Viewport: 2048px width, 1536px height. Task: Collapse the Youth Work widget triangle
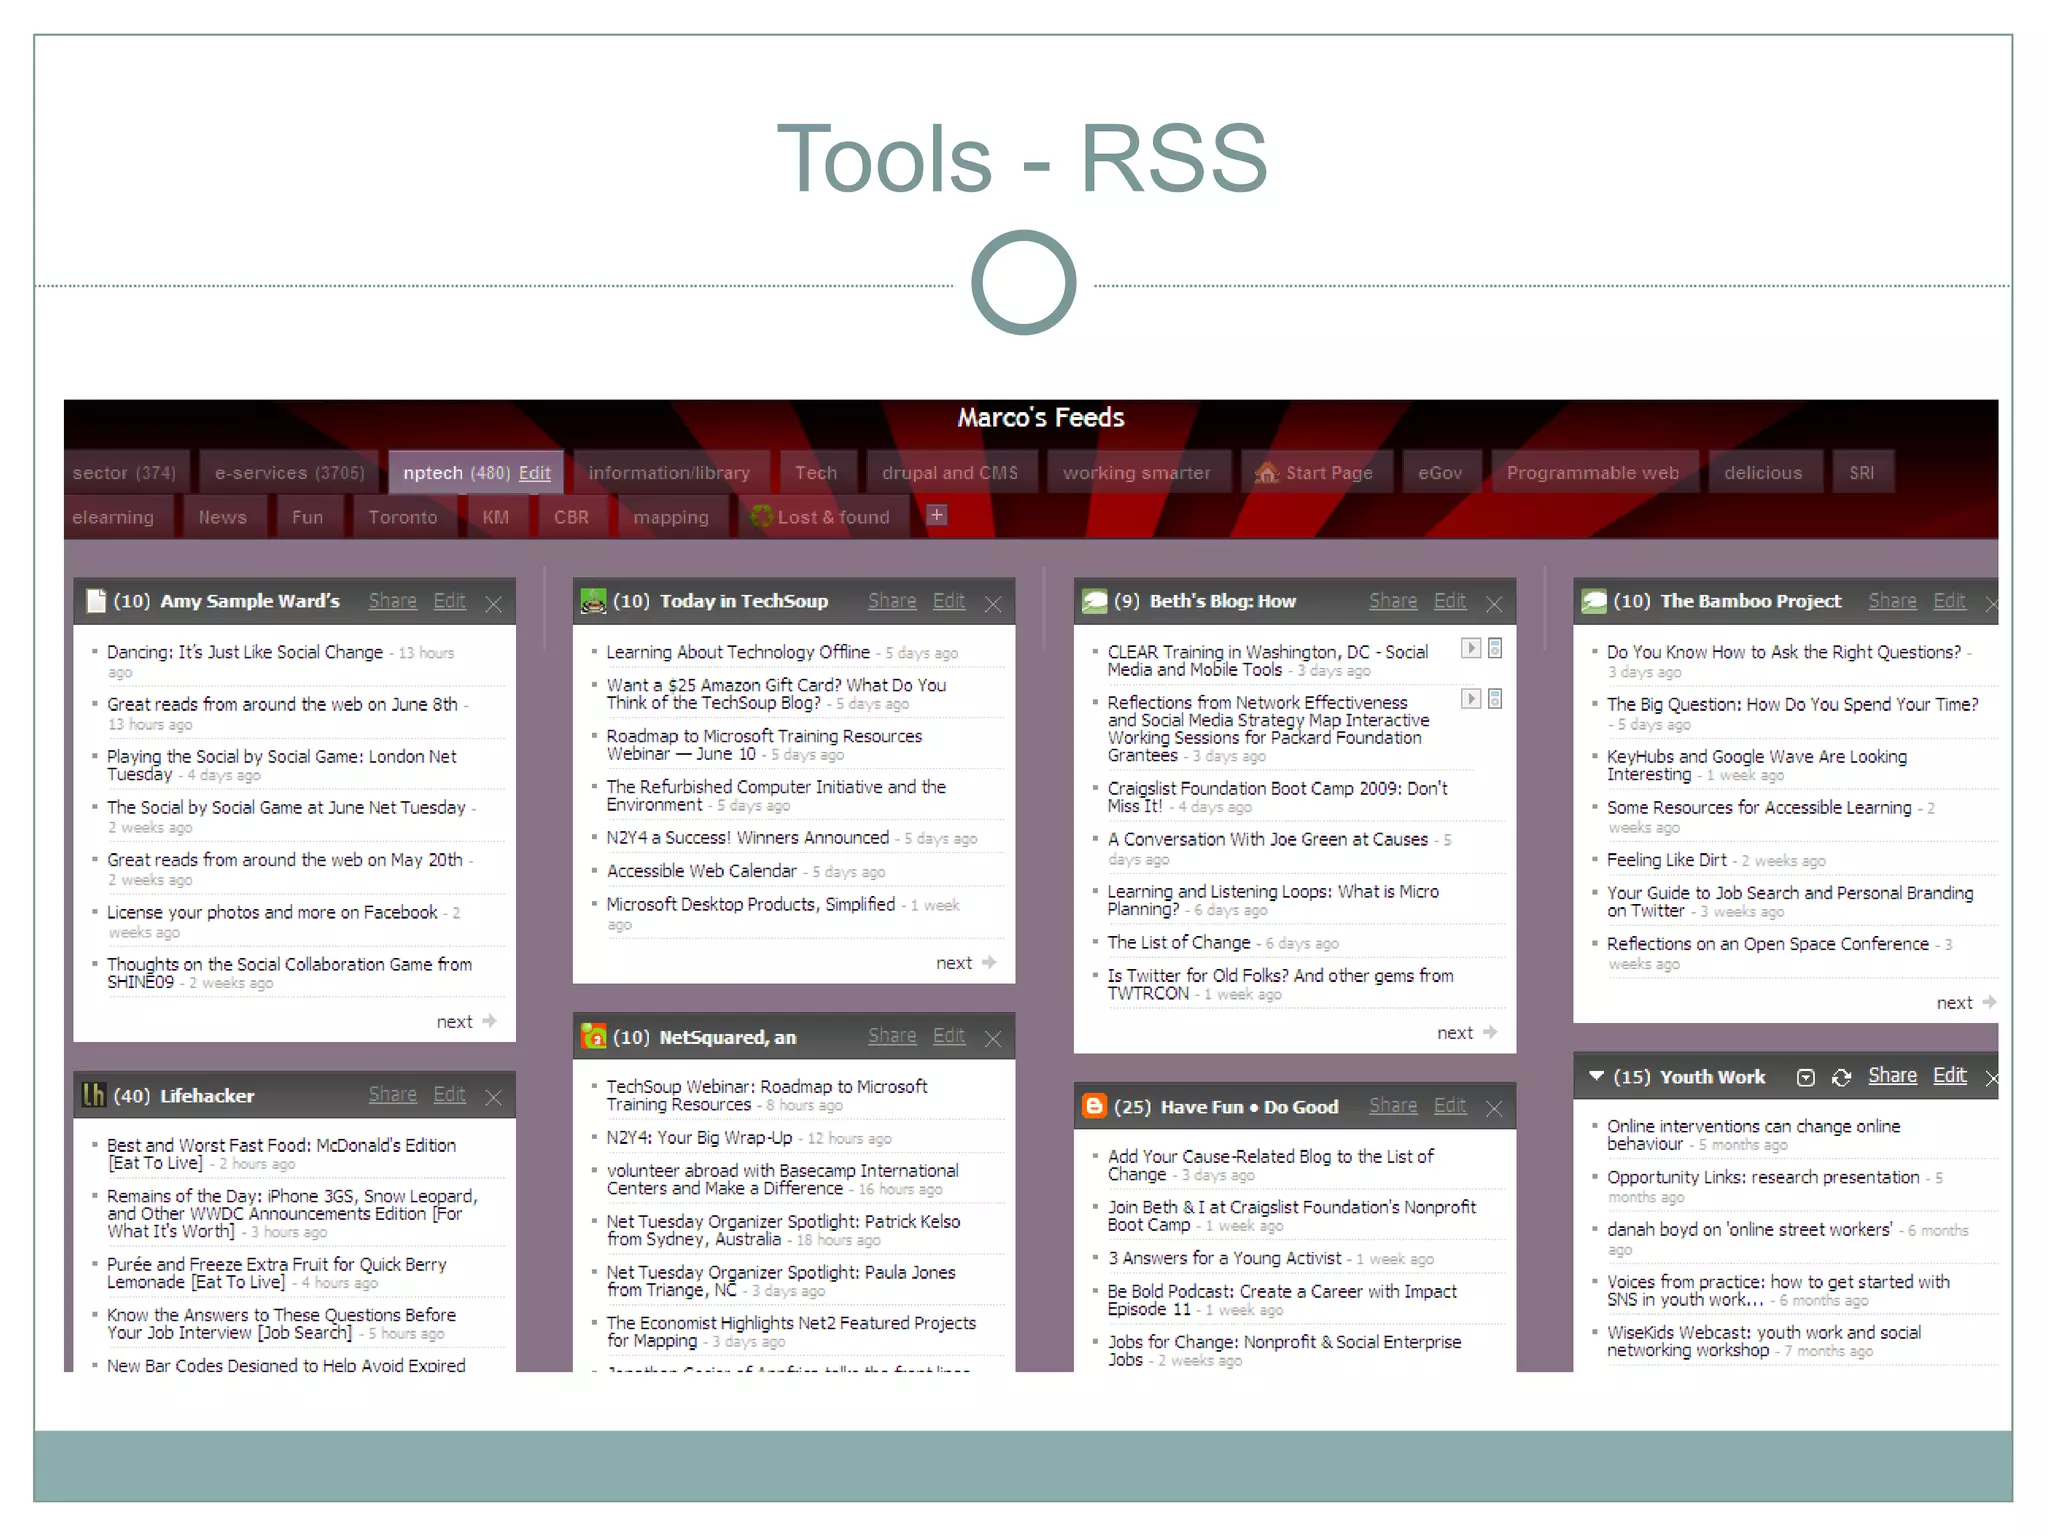(1596, 1076)
